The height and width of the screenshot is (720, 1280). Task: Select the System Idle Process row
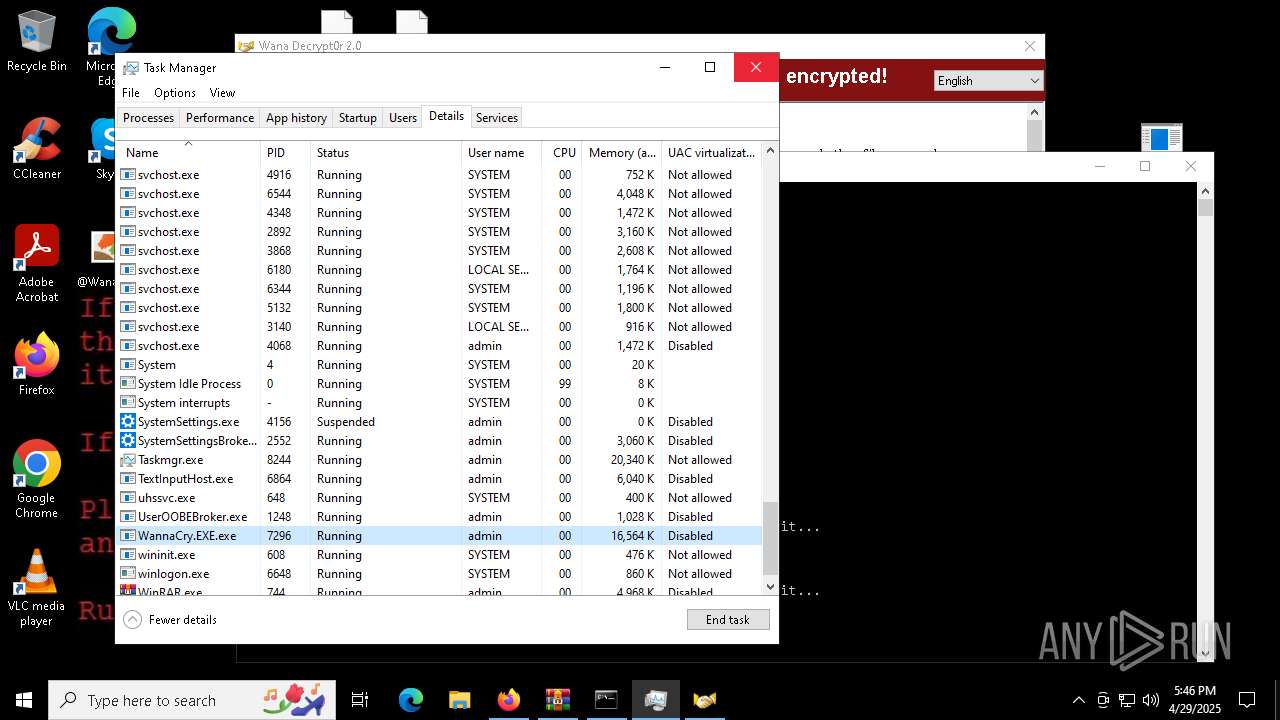440,384
